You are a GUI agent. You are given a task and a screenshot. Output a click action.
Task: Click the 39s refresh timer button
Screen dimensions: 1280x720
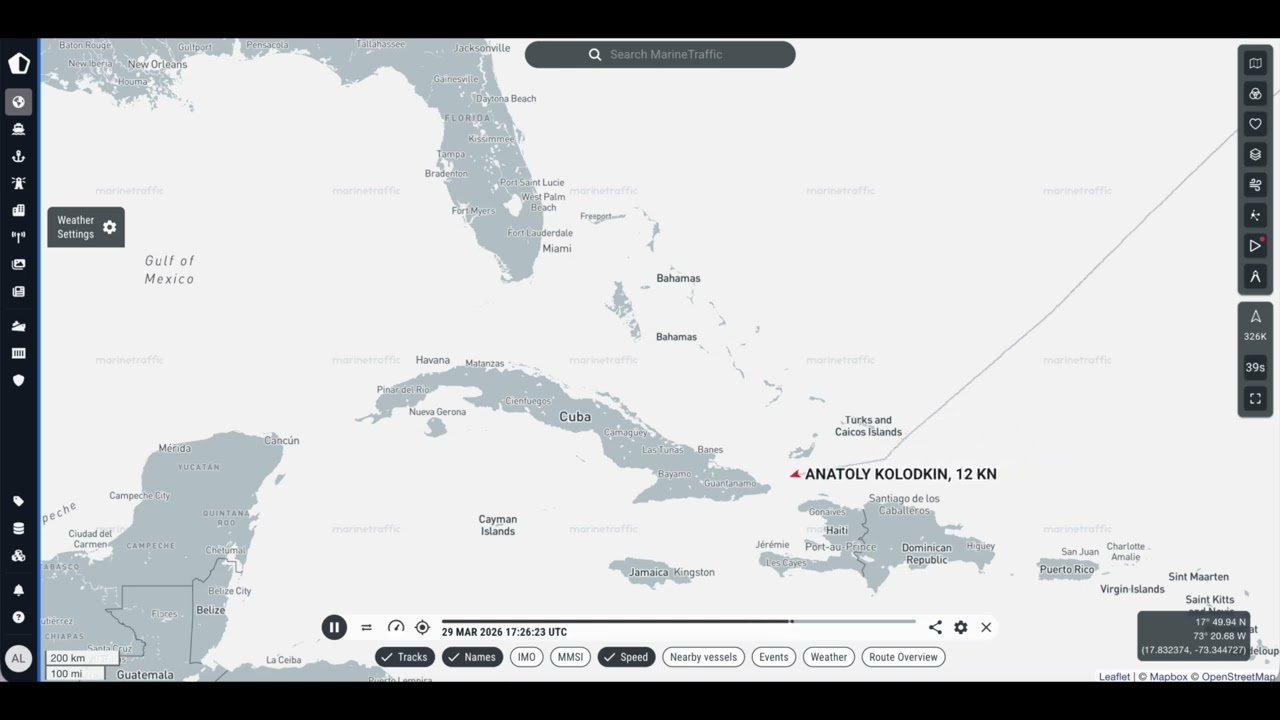tap(1255, 367)
